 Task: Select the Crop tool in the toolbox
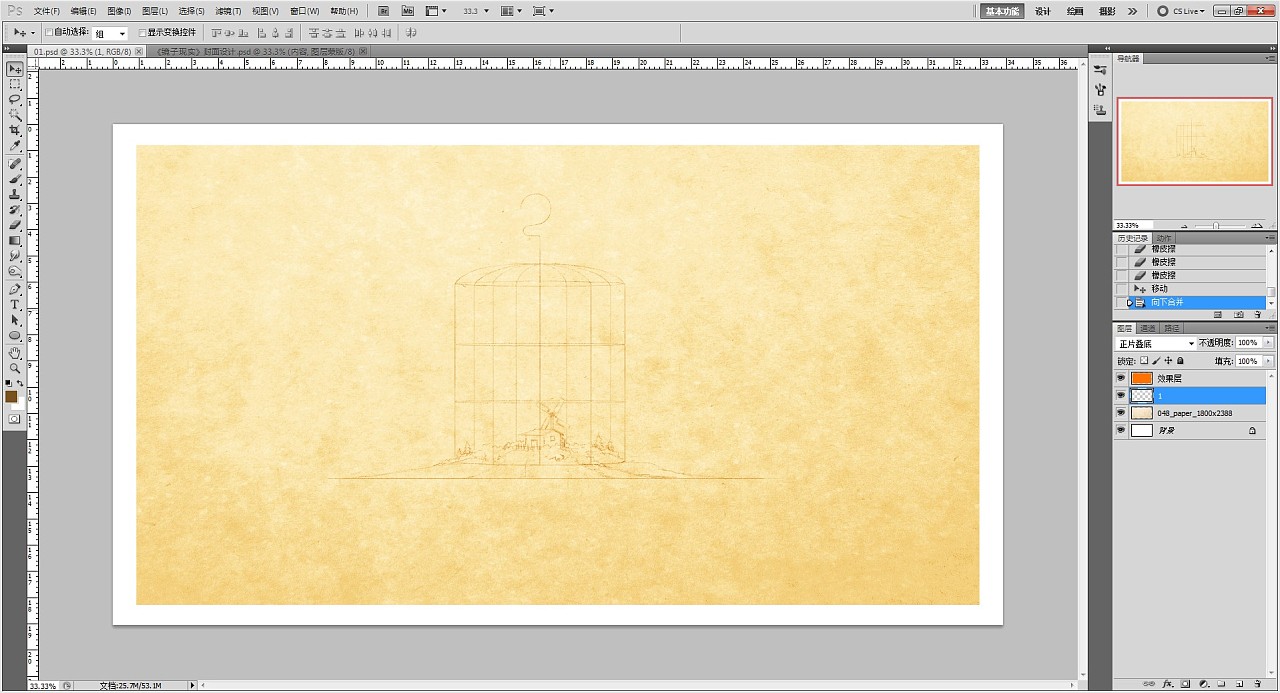pos(15,131)
